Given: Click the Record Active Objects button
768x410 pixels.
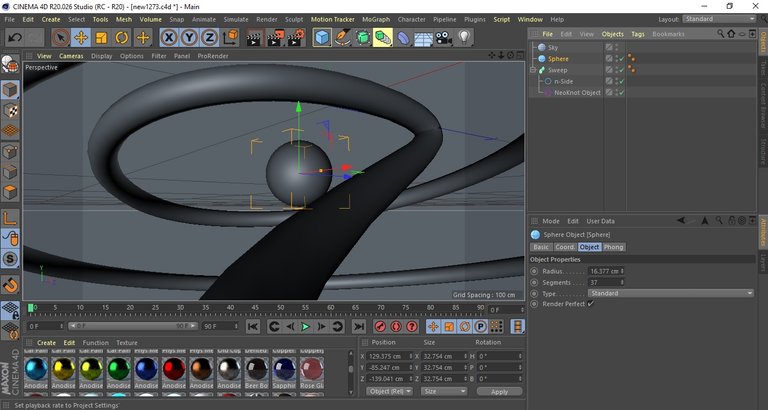Looking at the screenshot, I should tap(380, 326).
